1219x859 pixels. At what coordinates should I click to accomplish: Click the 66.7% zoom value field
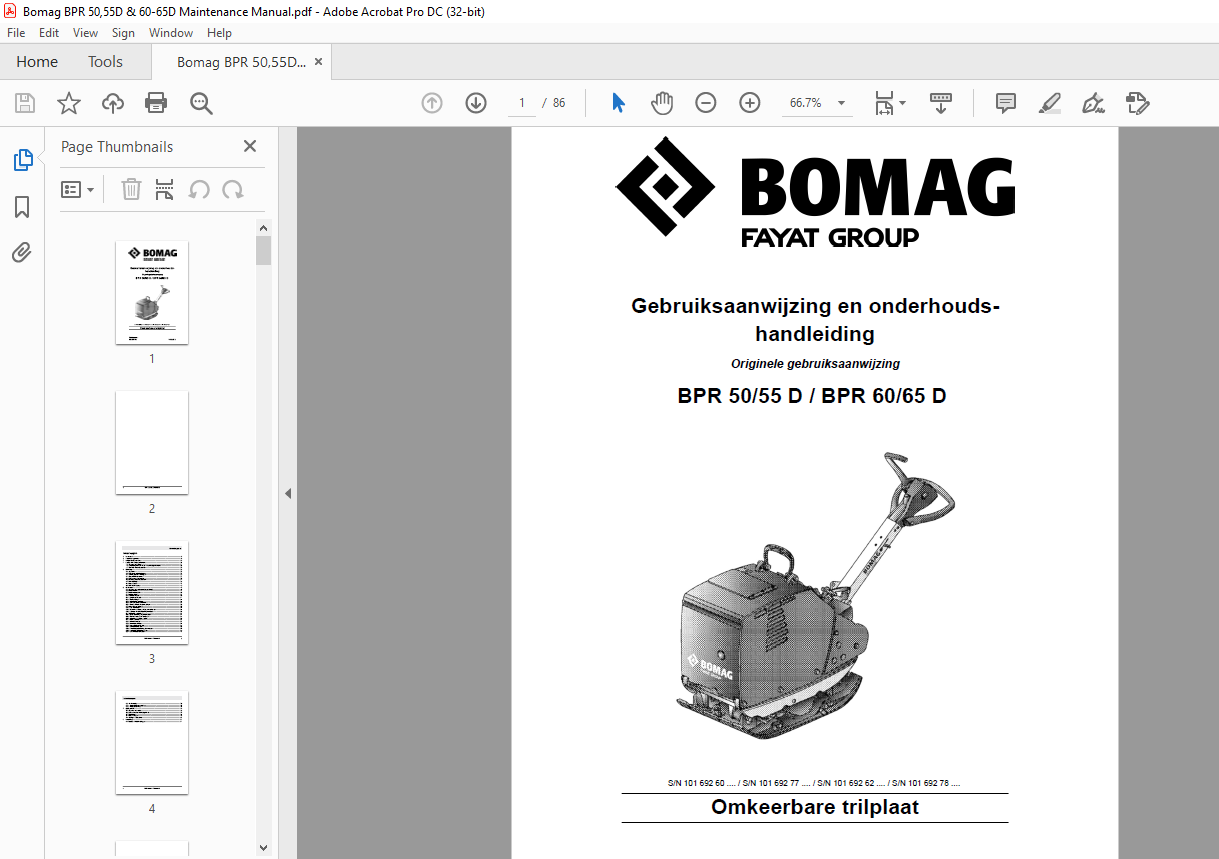pyautogui.click(x=806, y=103)
